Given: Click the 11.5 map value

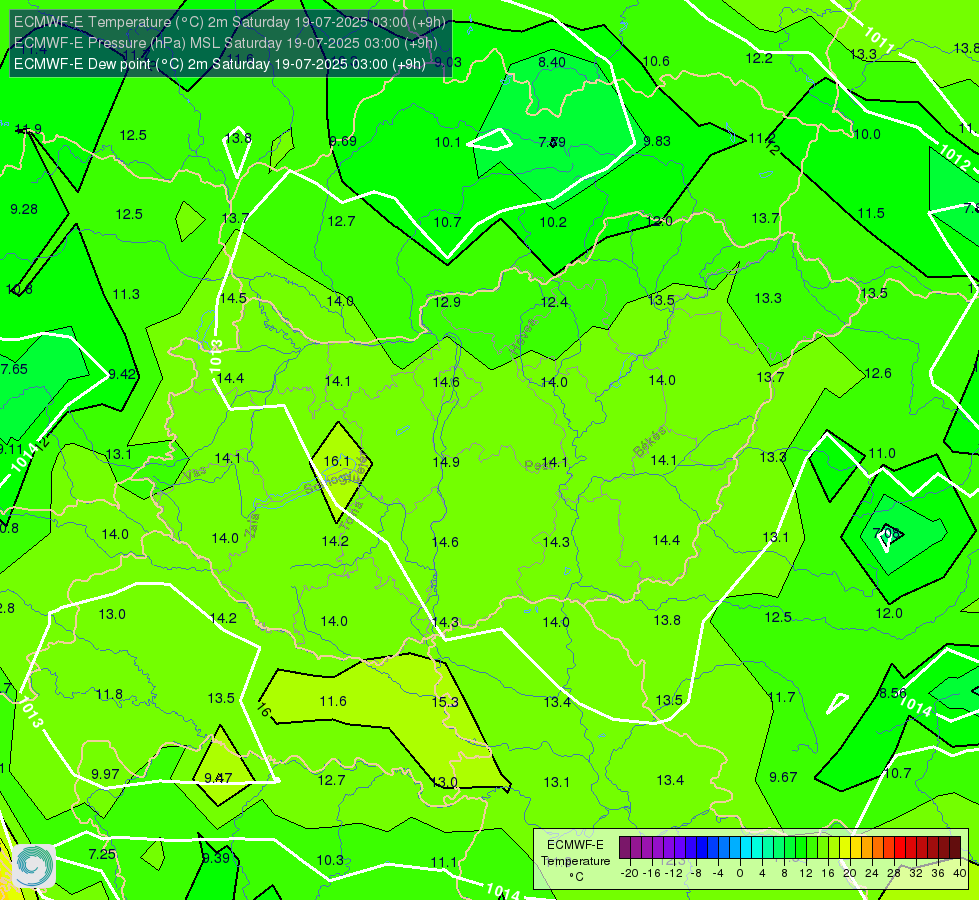Looking at the screenshot, I should (x=871, y=214).
